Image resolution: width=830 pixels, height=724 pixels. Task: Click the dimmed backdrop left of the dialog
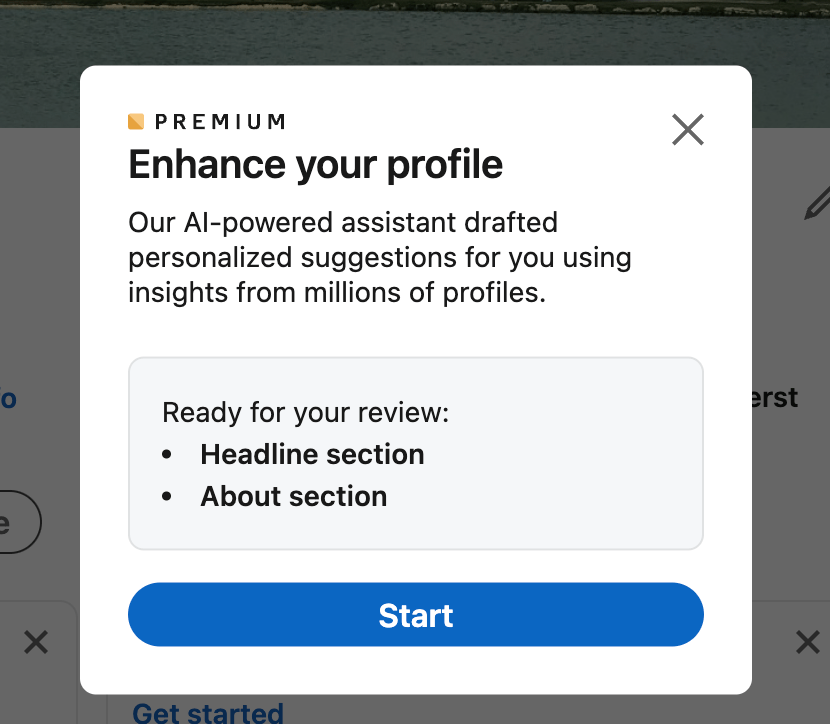click(40, 300)
